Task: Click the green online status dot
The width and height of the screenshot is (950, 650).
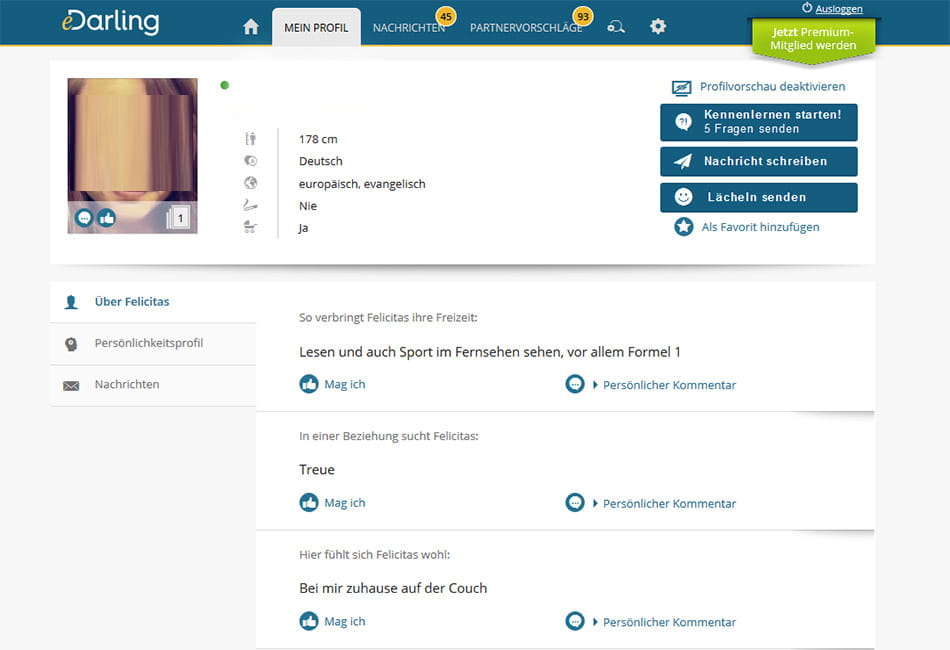Action: click(x=225, y=85)
